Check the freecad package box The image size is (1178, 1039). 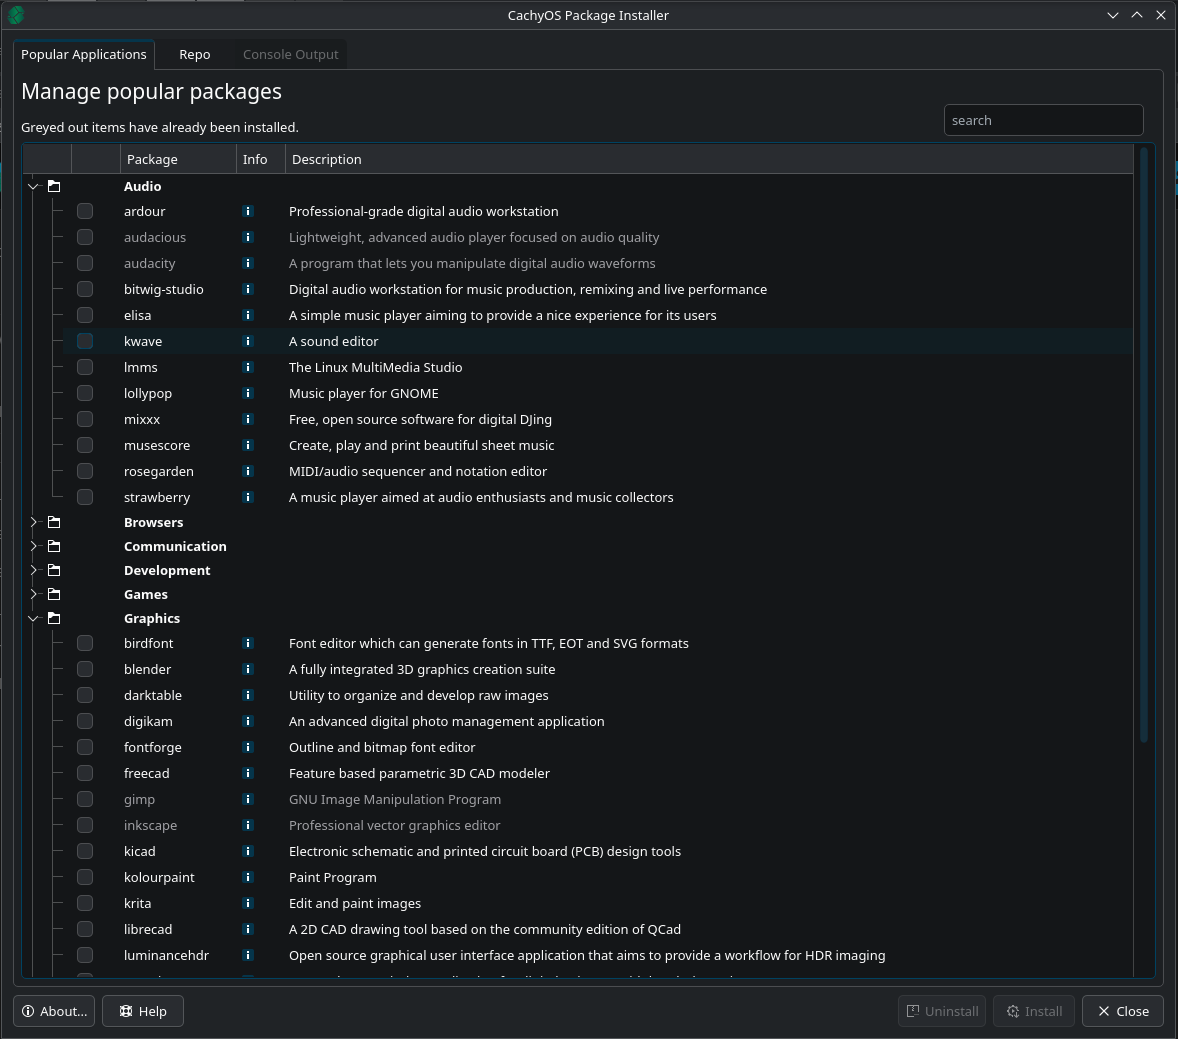click(x=85, y=773)
